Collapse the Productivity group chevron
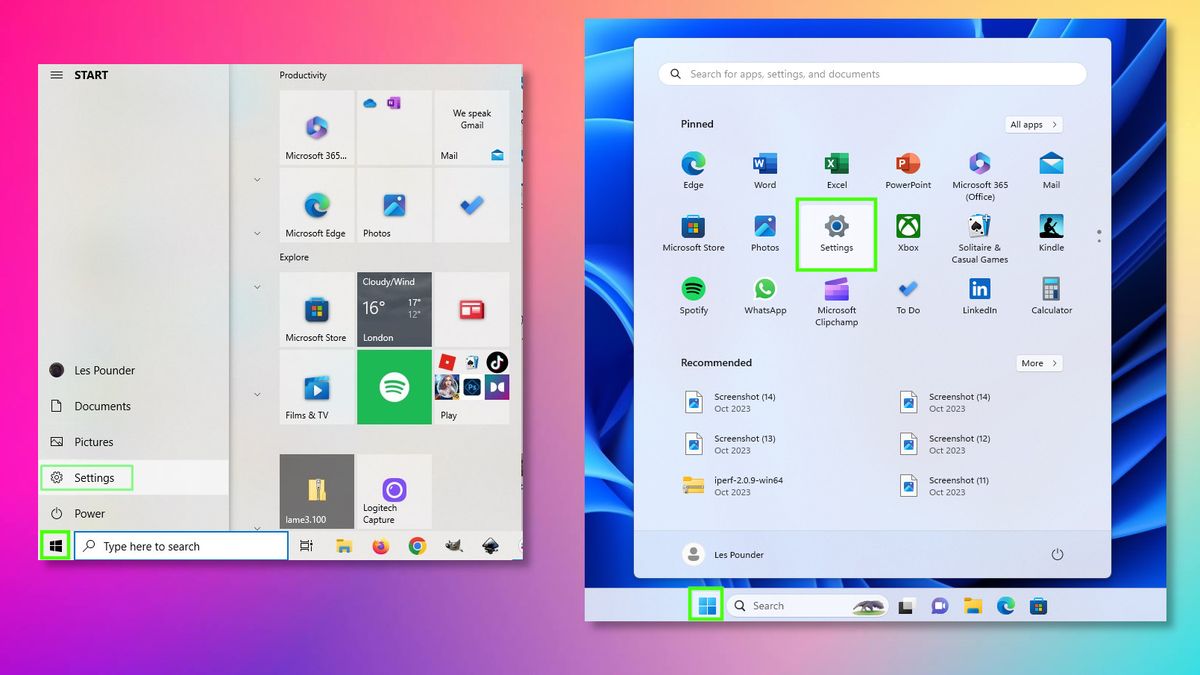This screenshot has width=1200, height=675. [x=257, y=179]
